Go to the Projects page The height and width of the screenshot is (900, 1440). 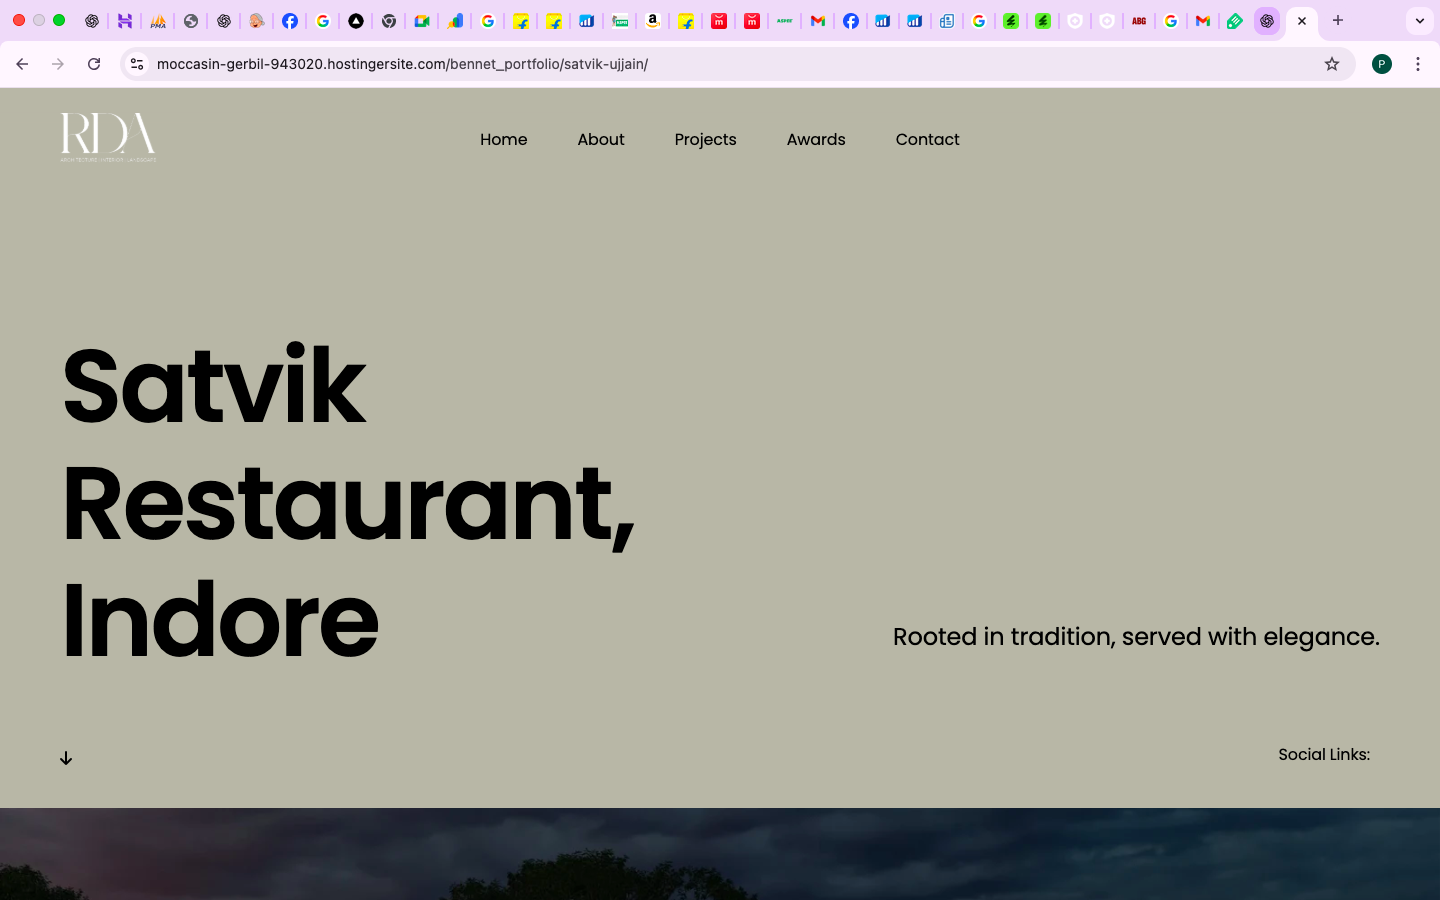click(705, 140)
